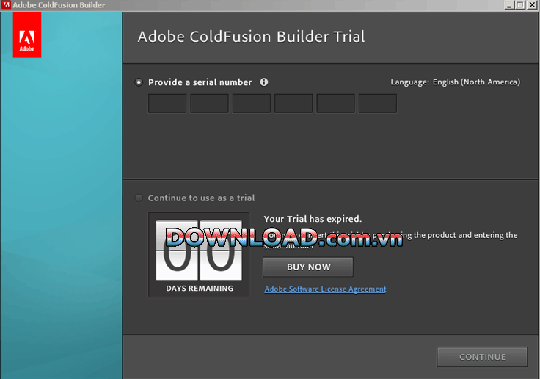
Task: Close the Adobe ColdFusion Builder window
Action: coord(532,5)
